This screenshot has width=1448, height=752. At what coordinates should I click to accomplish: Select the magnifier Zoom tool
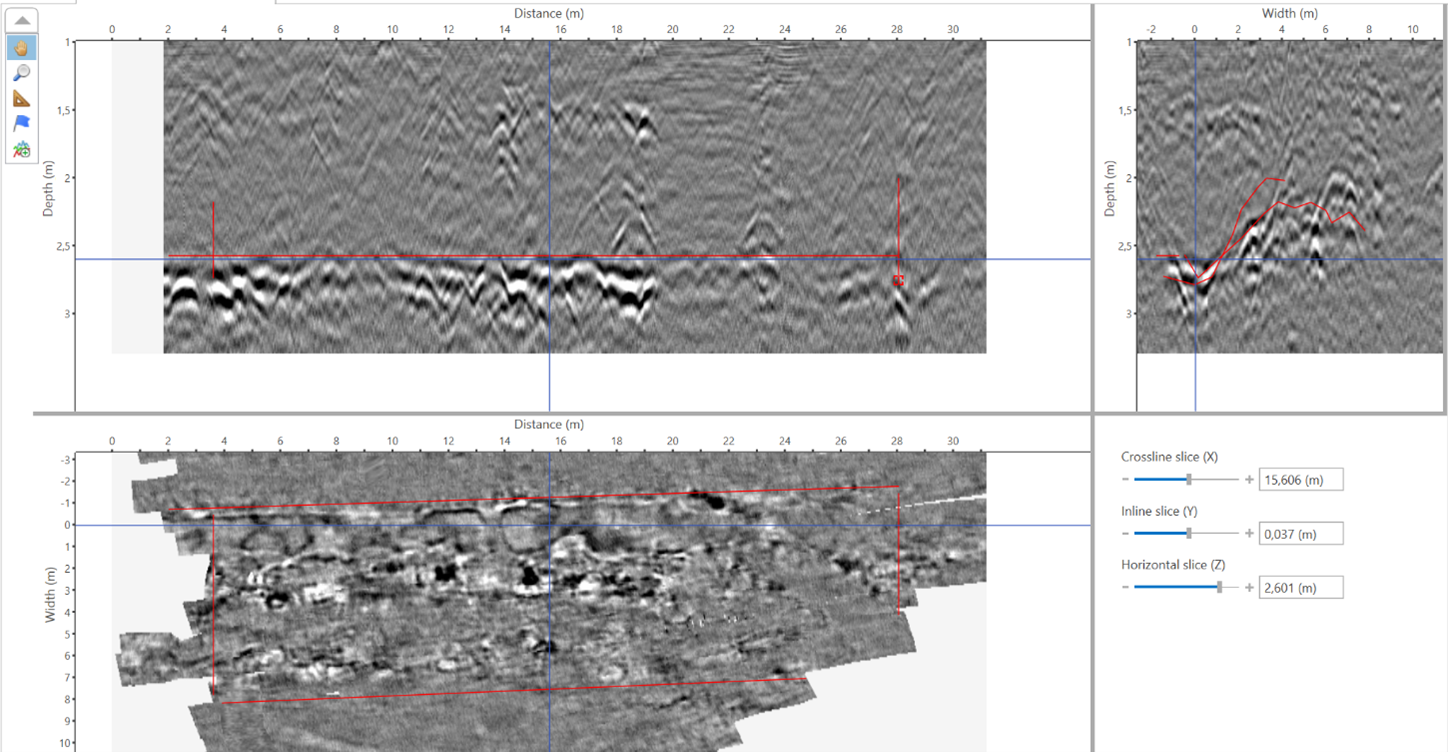pos(22,72)
